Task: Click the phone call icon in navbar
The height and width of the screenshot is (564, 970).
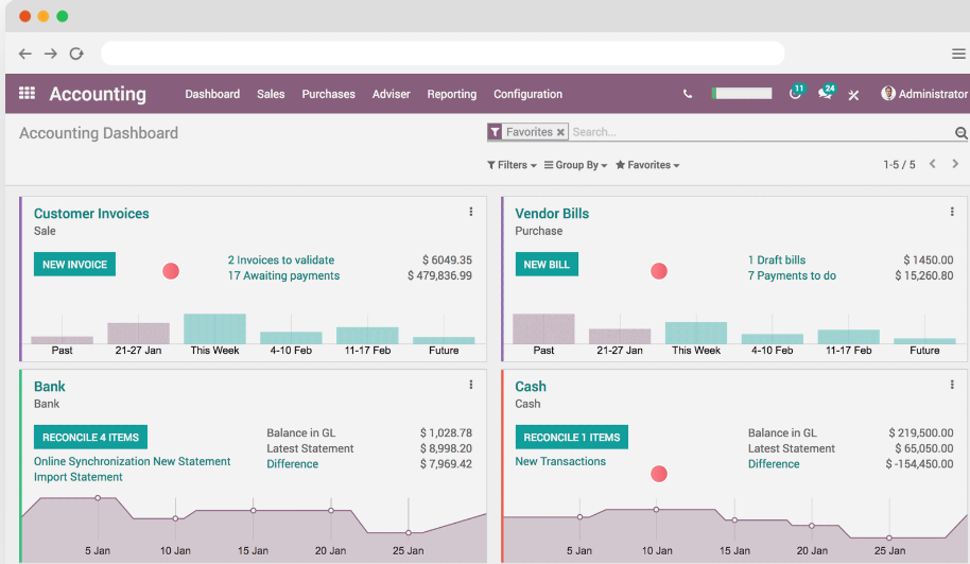Action: point(687,94)
